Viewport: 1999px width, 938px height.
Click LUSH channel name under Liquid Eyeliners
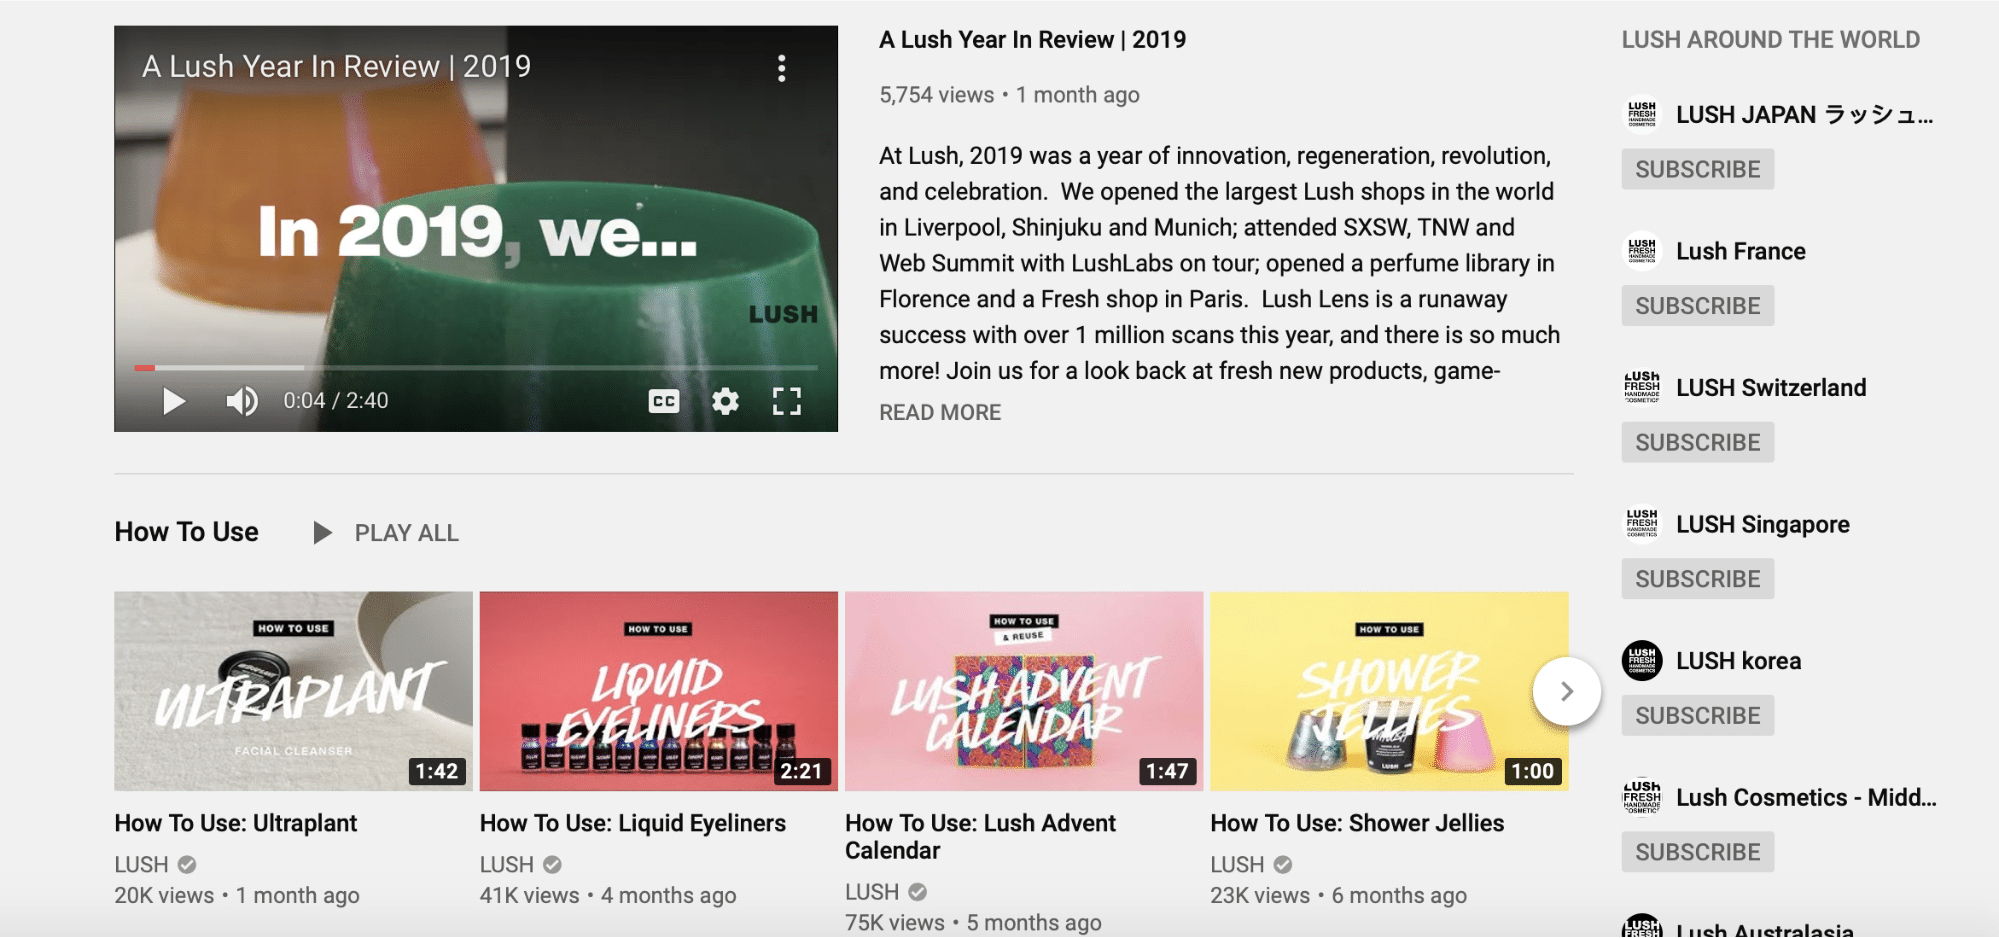[x=506, y=864]
